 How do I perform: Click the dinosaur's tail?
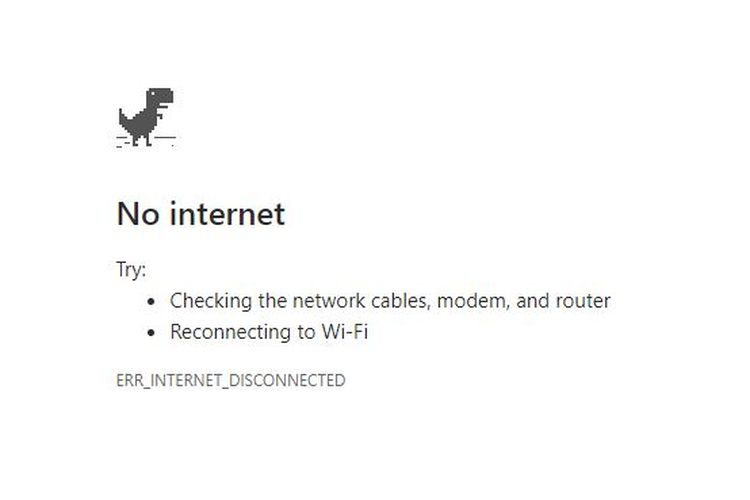click(x=124, y=118)
